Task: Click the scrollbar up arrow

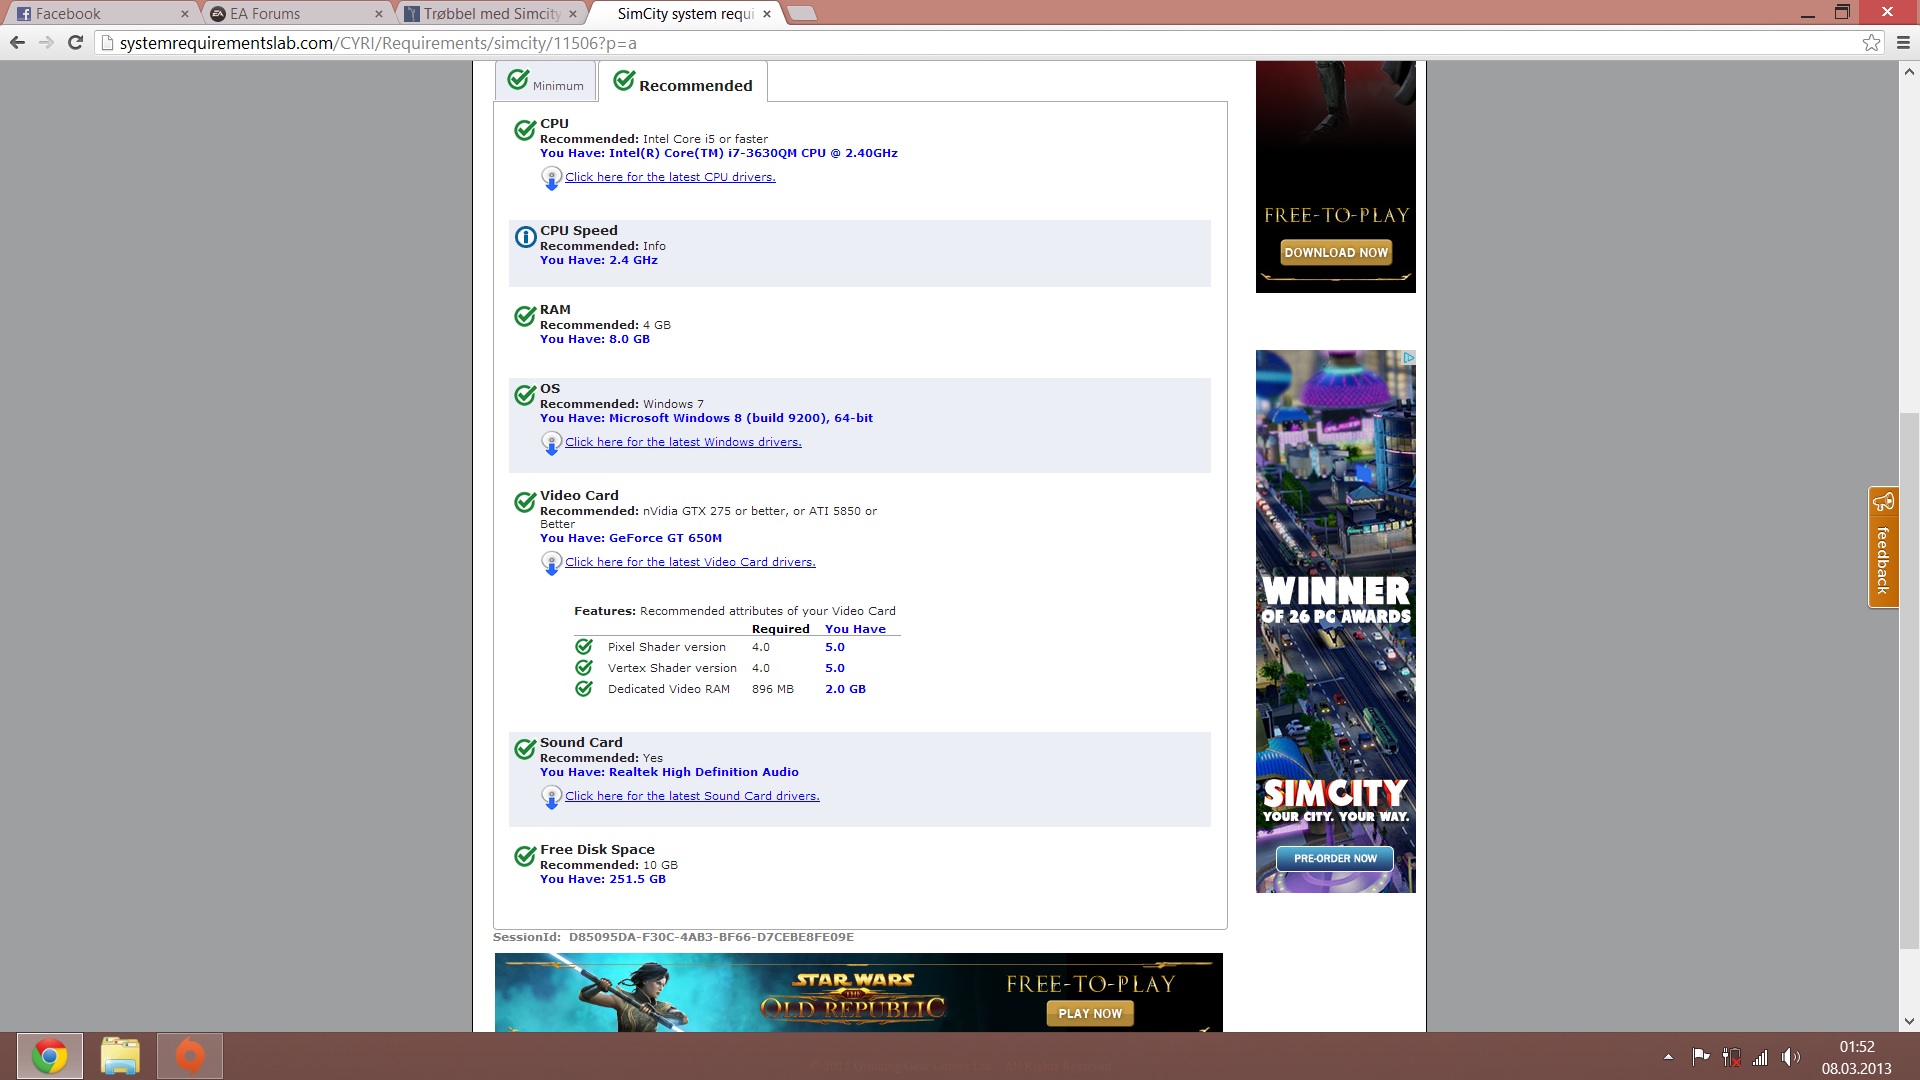Action: pos(1909,72)
